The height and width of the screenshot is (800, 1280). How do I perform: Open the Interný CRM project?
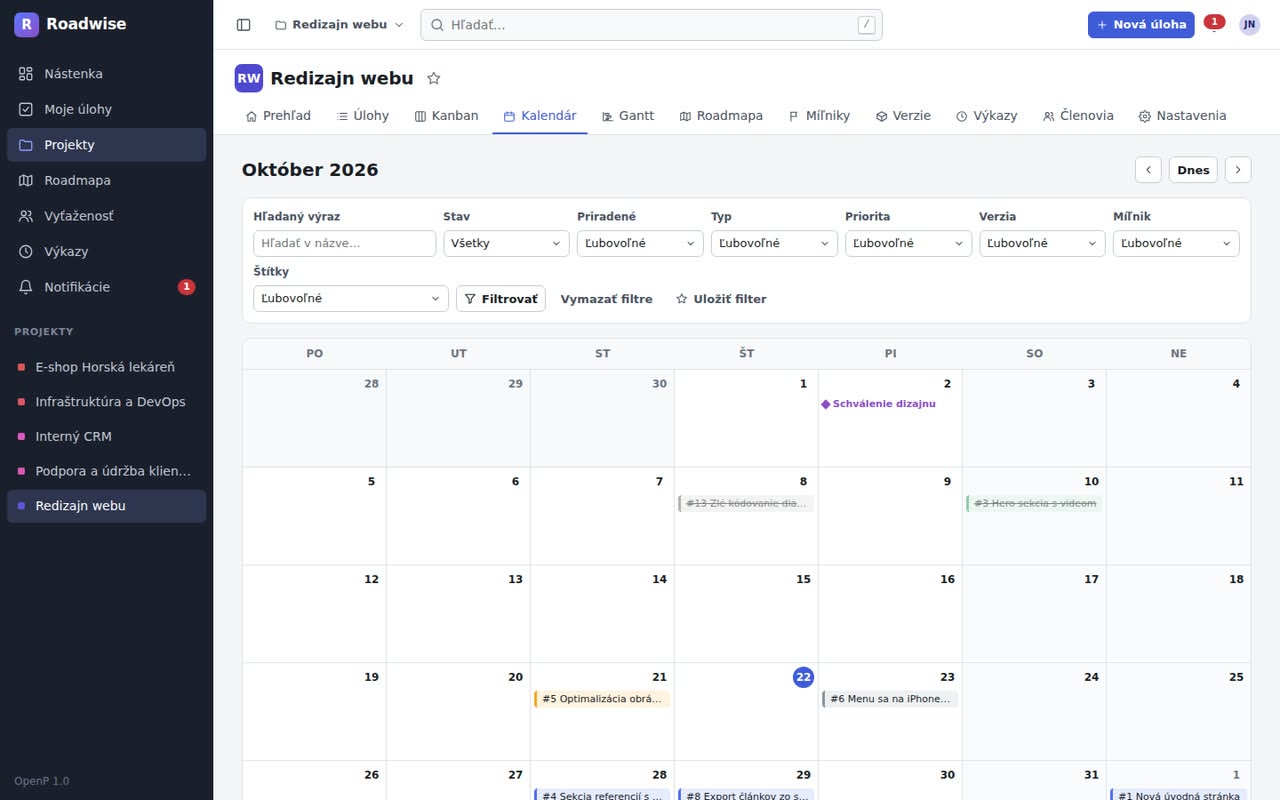click(x=107, y=436)
